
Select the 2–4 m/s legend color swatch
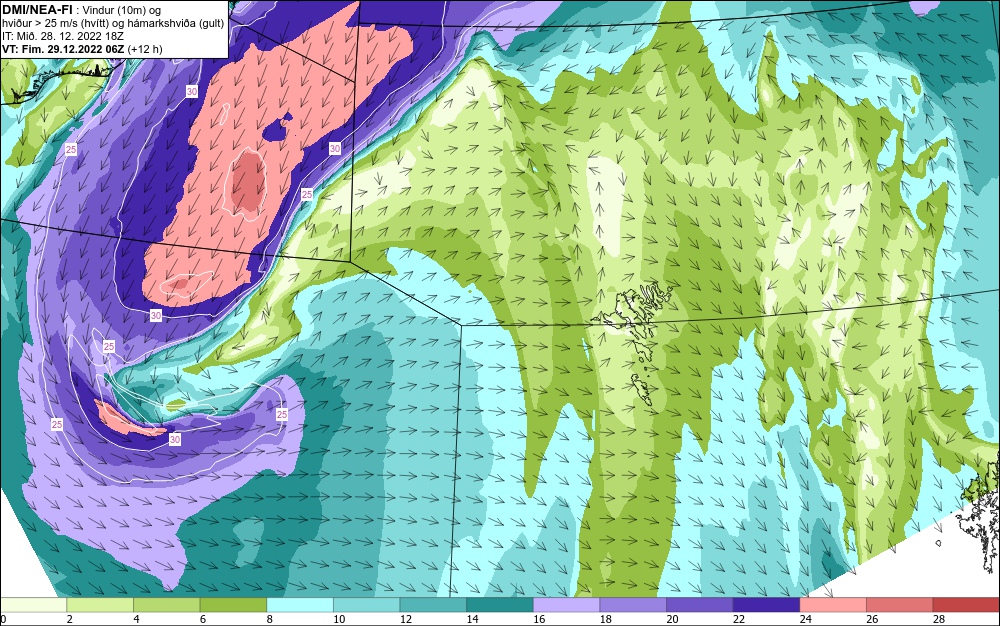coord(100,605)
